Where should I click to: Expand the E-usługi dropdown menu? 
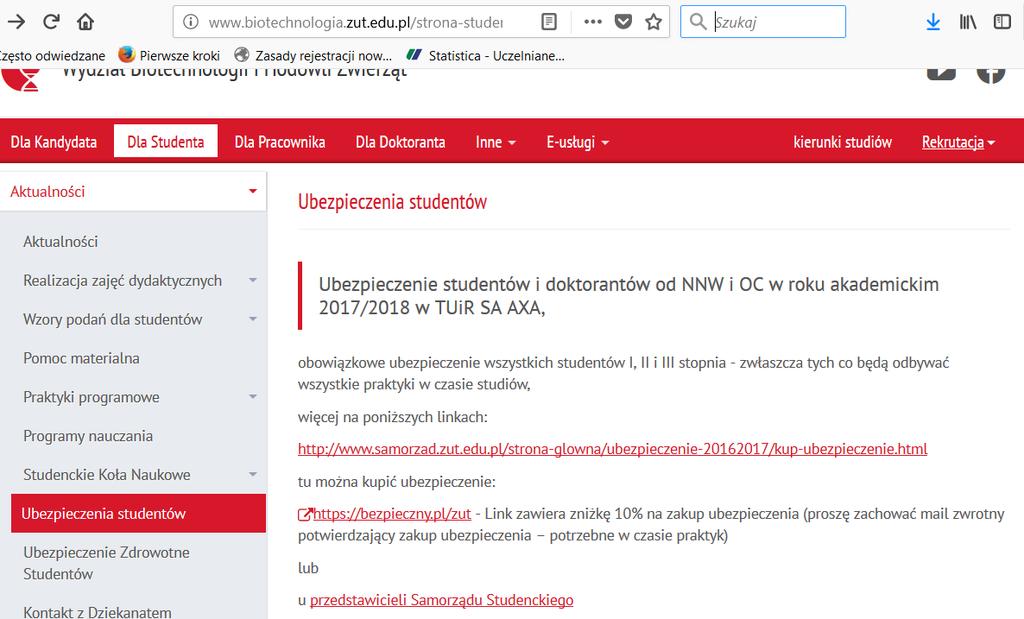577,142
